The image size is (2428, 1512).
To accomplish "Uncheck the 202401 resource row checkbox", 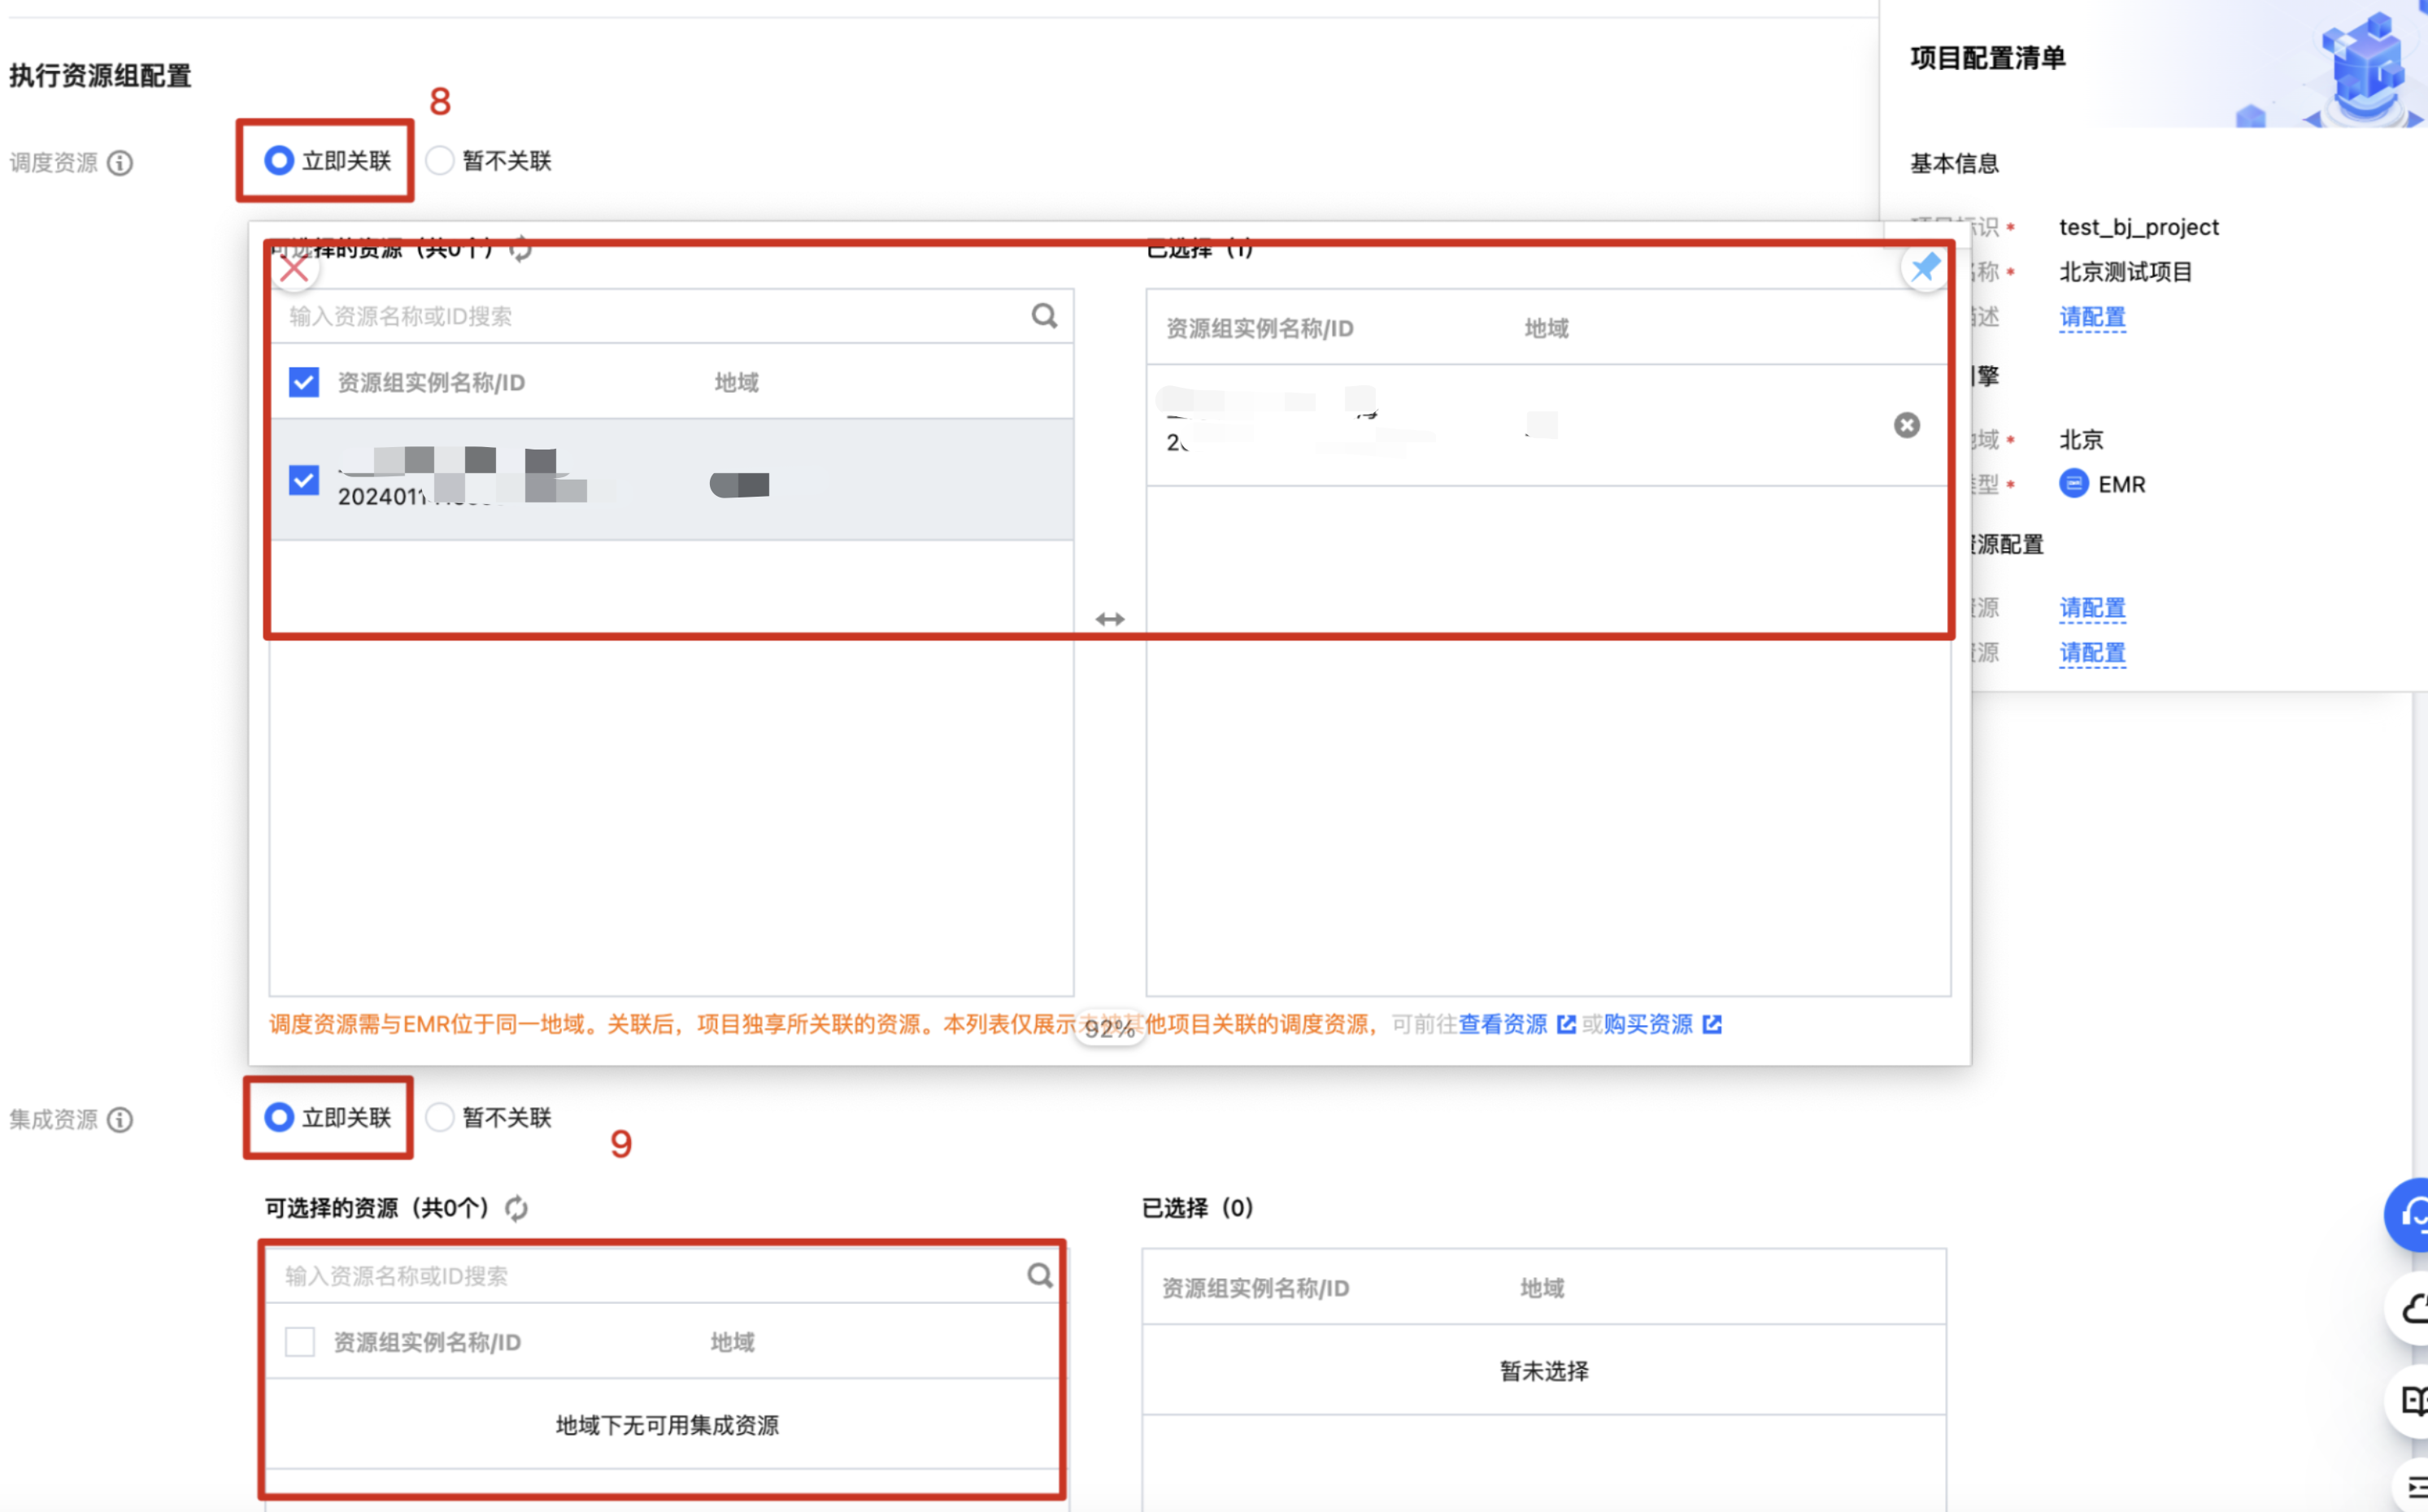I will coord(304,481).
